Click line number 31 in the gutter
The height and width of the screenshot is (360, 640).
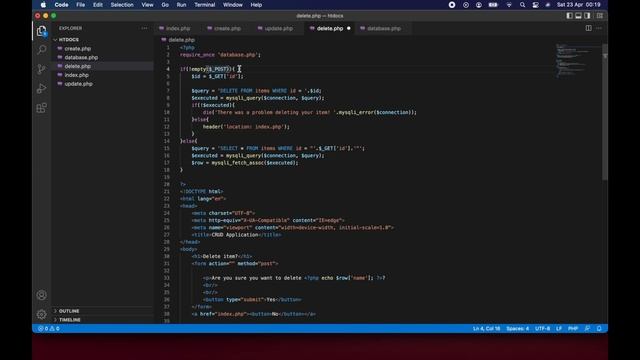[x=167, y=264]
